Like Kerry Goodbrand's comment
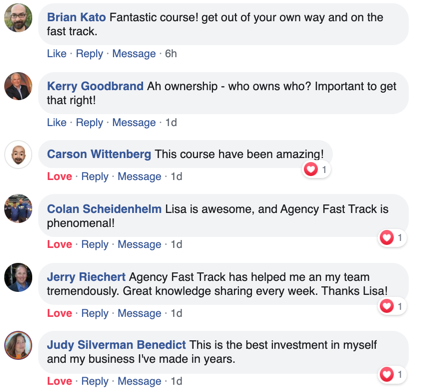425x392 pixels. [x=57, y=123]
